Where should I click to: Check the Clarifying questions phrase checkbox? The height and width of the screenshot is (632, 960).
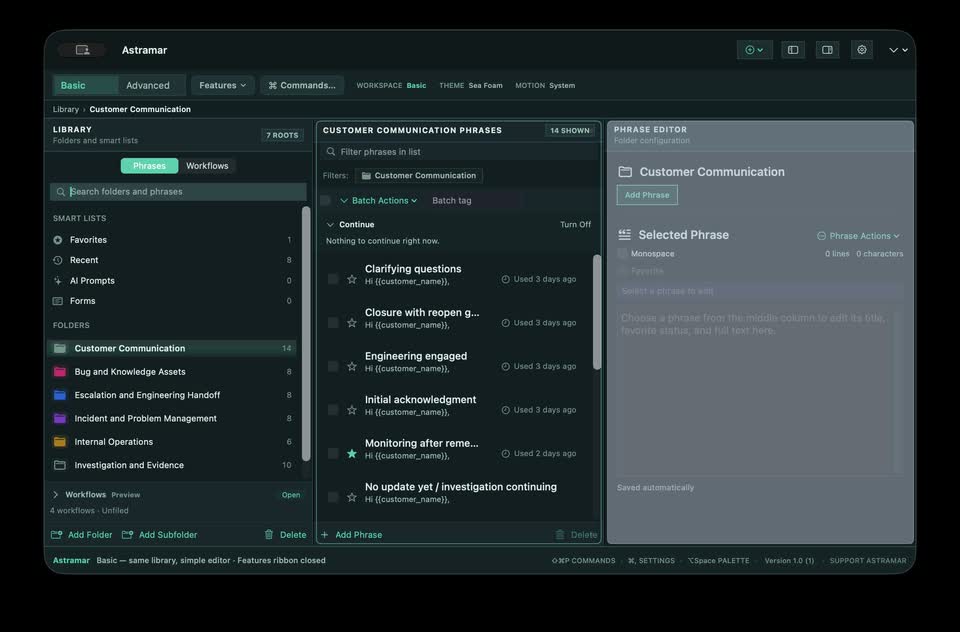(333, 279)
